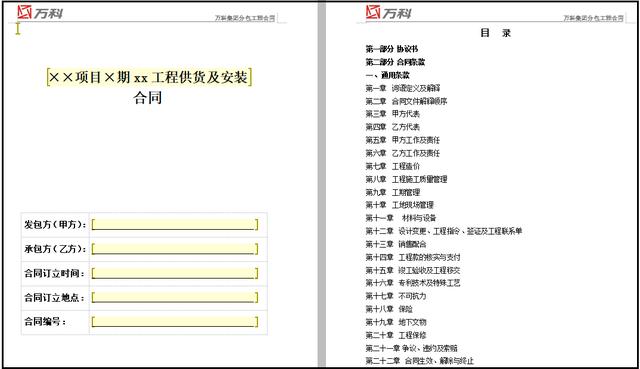Click the 万科 logo on the left page
The height and width of the screenshot is (369, 640).
click(x=40, y=12)
